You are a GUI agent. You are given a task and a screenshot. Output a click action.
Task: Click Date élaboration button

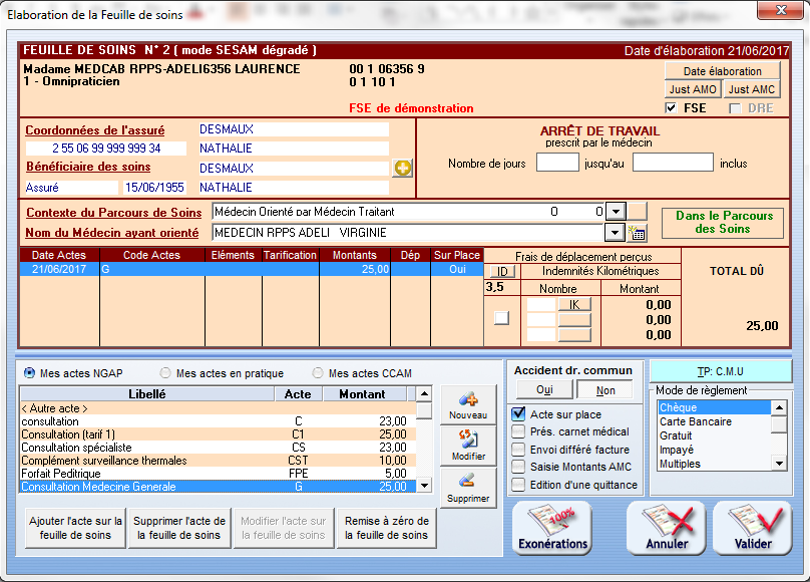click(x=722, y=71)
